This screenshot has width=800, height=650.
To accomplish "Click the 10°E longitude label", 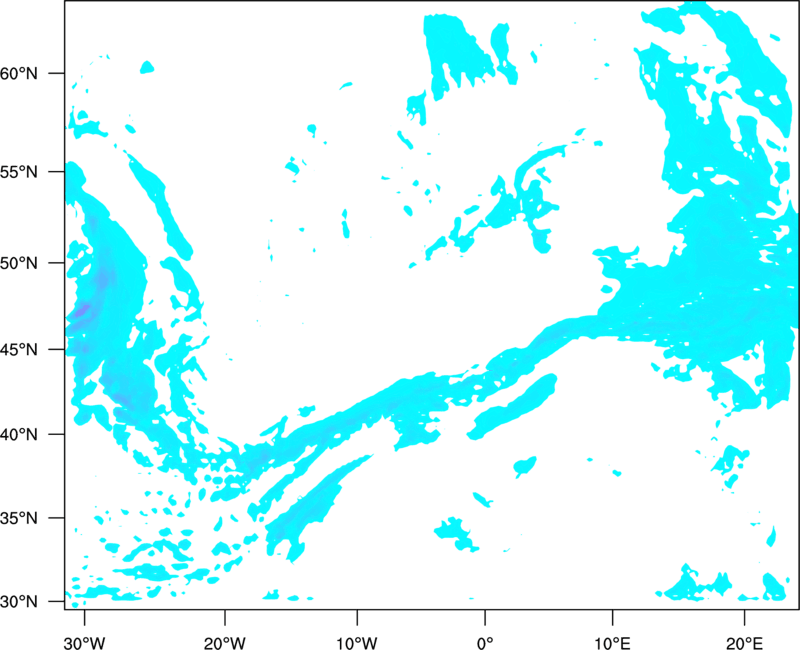I will coord(612,643).
